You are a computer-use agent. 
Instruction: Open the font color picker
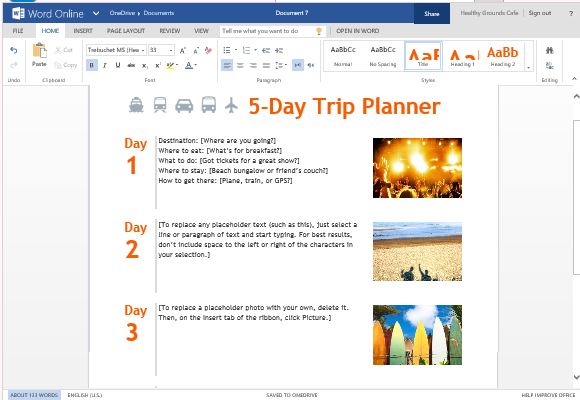(190, 65)
